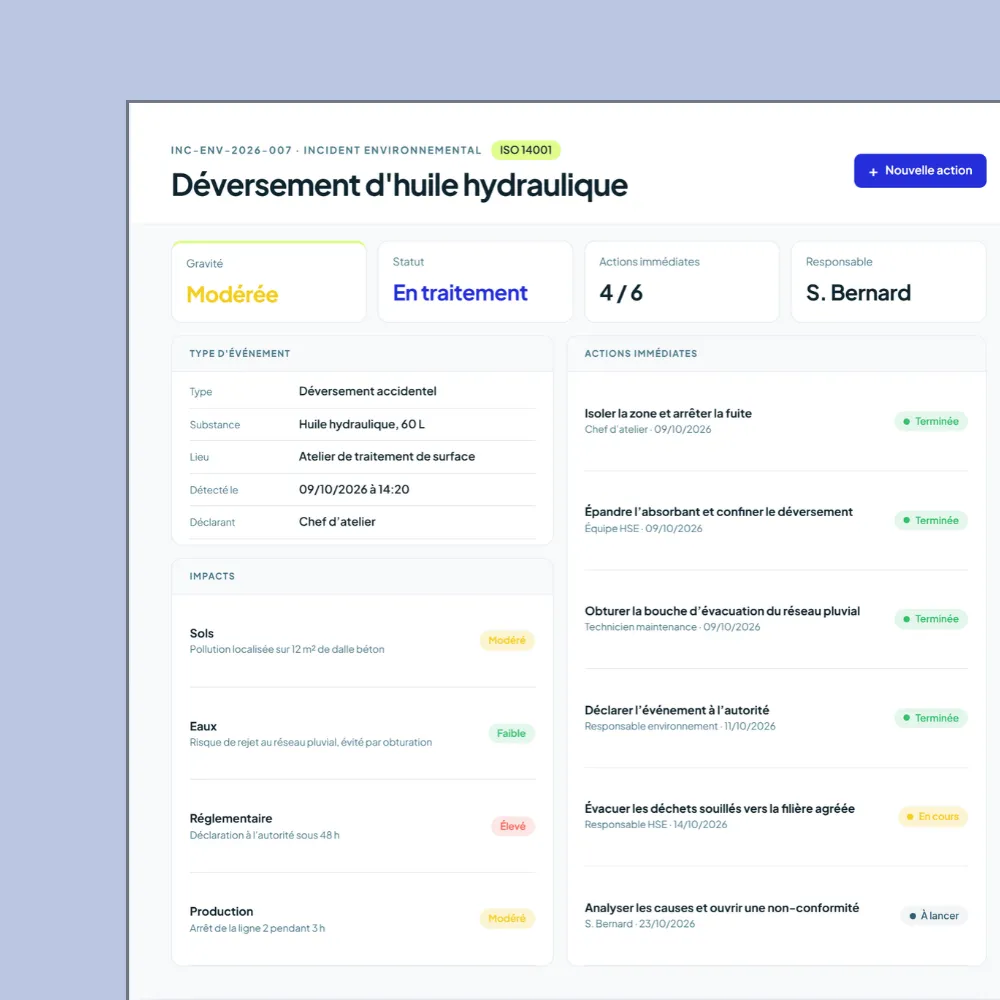
Task: Open action Analyser les causes et ouvrir une non-conformité
Action: pyautogui.click(x=776, y=916)
